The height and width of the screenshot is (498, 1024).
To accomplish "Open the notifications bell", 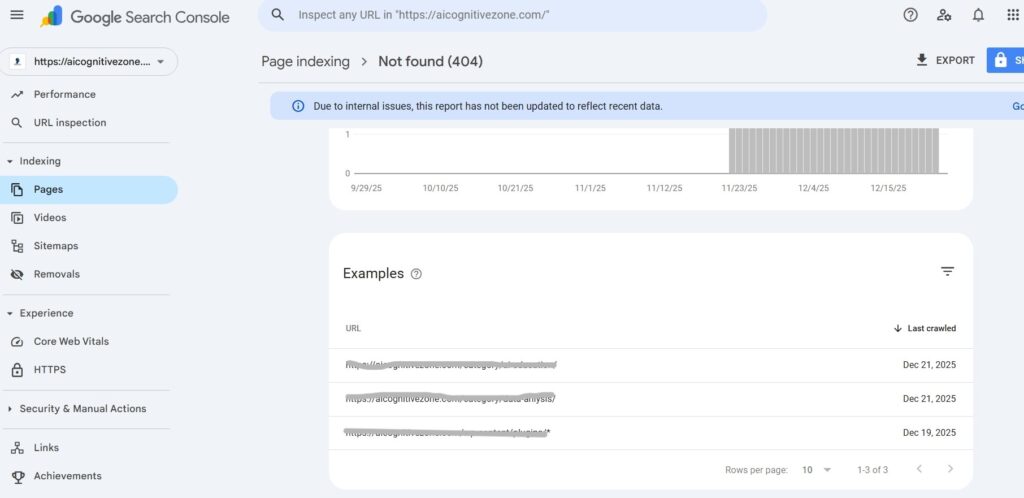I will pos(978,15).
